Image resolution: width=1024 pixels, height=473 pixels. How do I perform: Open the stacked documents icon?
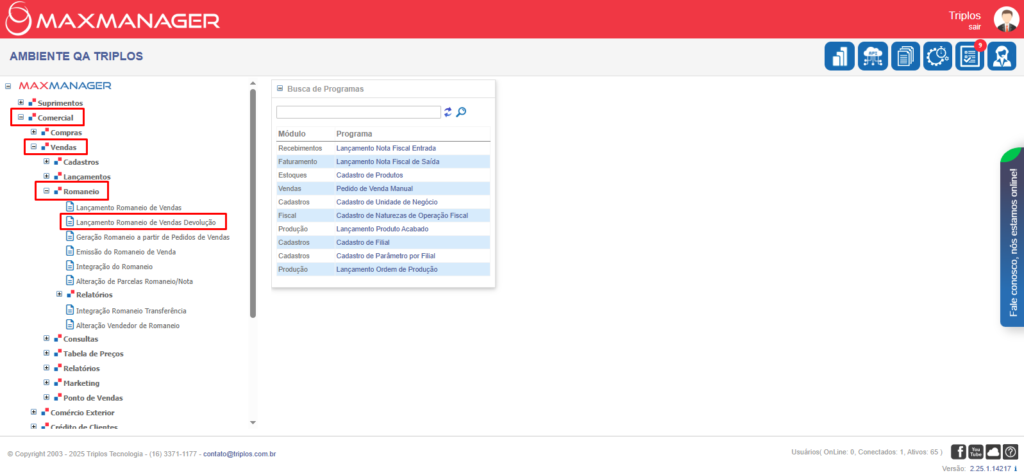tap(905, 57)
